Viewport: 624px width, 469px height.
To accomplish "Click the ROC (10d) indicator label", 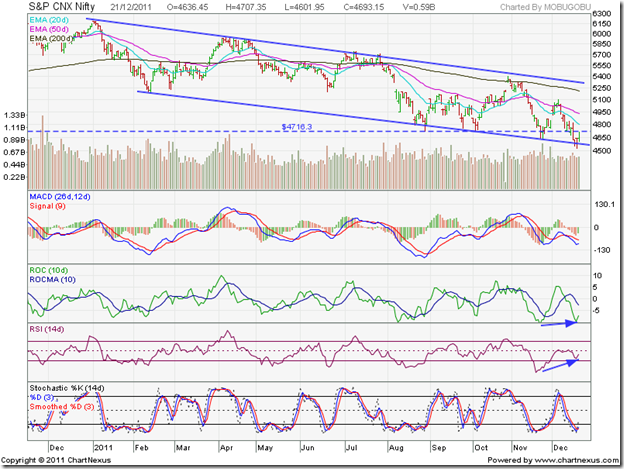I will point(49,271).
